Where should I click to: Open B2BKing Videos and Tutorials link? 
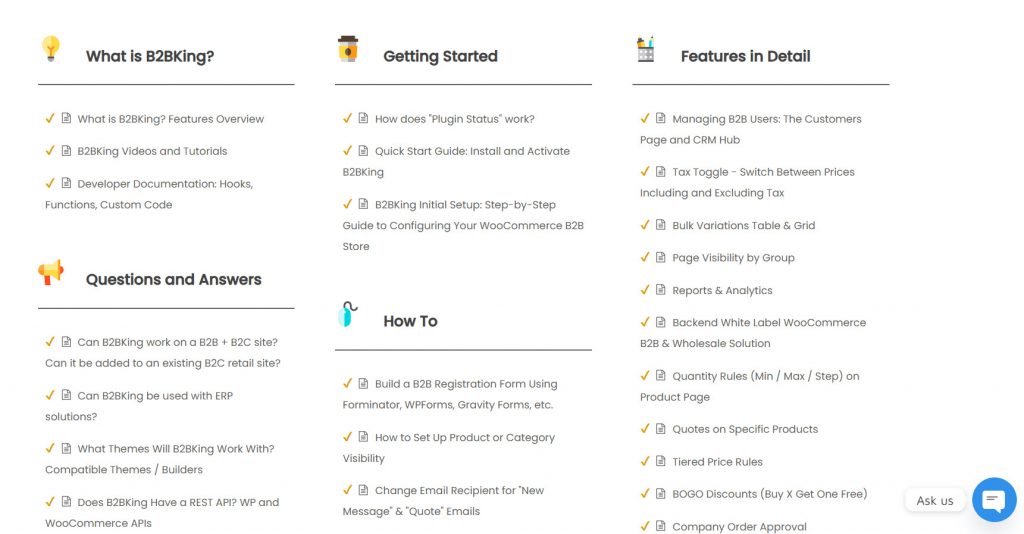tap(152, 151)
